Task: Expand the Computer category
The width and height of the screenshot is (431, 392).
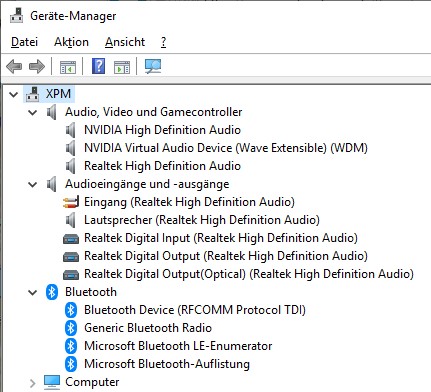Action: coord(32,383)
